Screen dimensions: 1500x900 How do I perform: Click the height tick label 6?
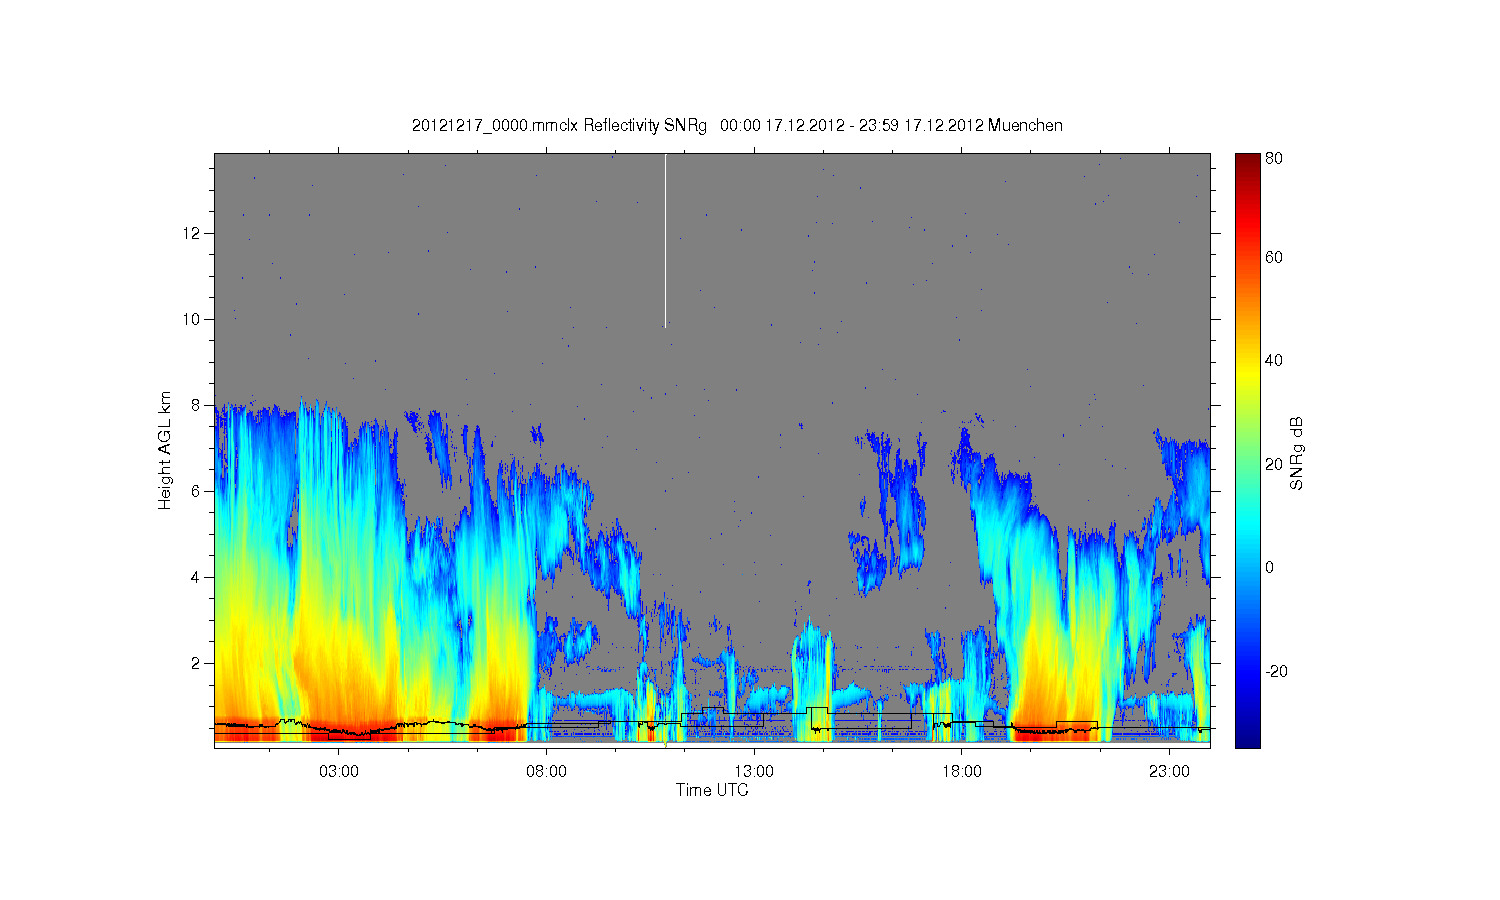(x=197, y=491)
